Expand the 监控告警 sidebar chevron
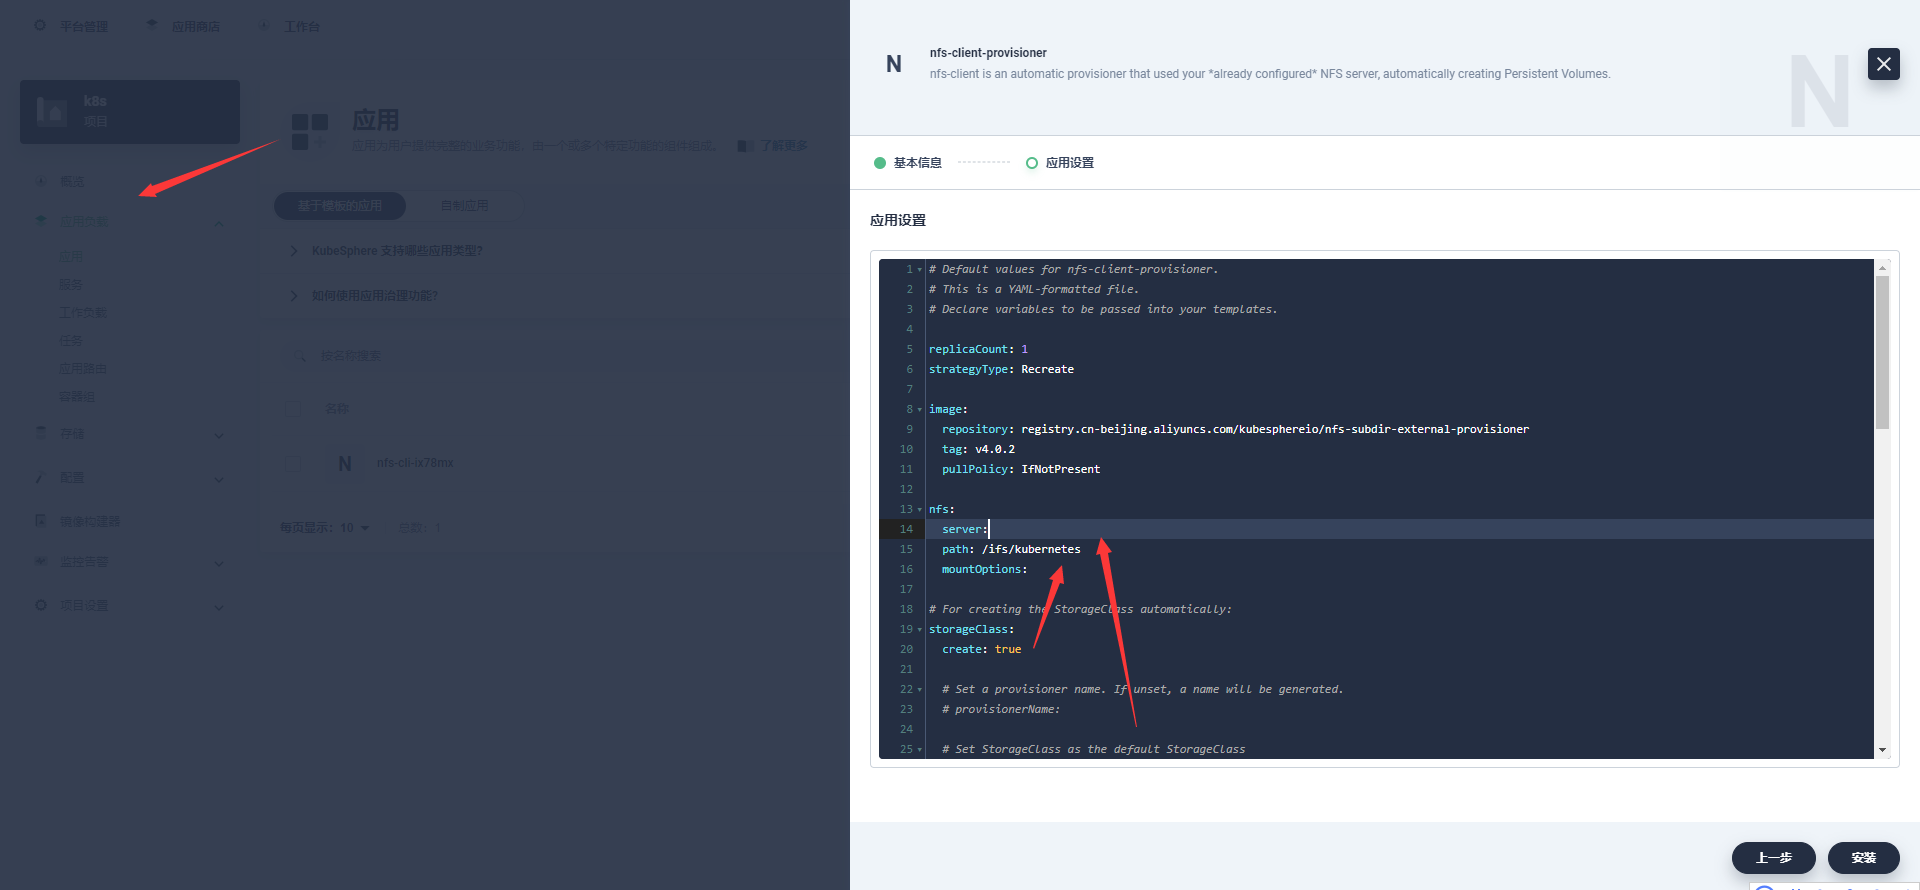 pyautogui.click(x=219, y=563)
